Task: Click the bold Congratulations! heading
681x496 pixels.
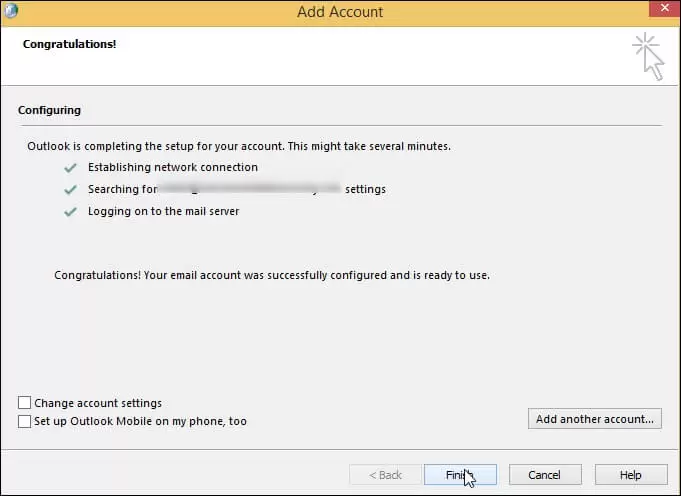Action: coord(69,44)
